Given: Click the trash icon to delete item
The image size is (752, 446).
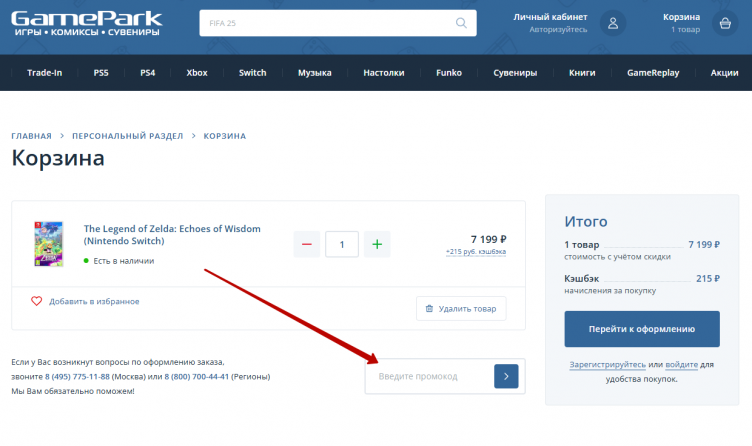Looking at the screenshot, I should tap(429, 309).
